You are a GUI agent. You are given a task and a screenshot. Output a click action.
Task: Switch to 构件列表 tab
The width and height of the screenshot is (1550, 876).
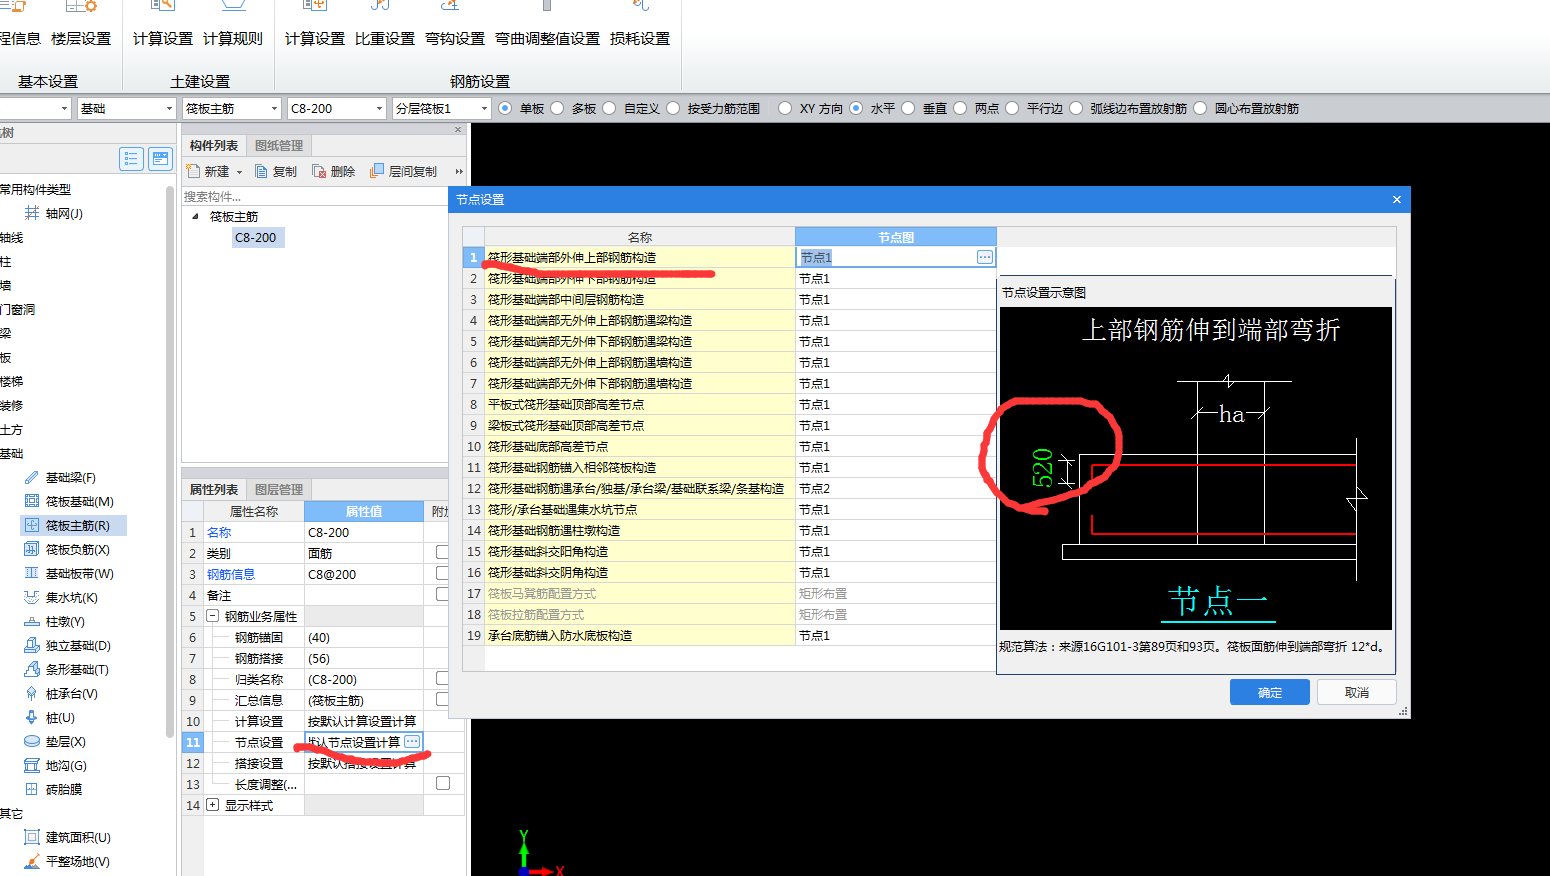pyautogui.click(x=214, y=146)
